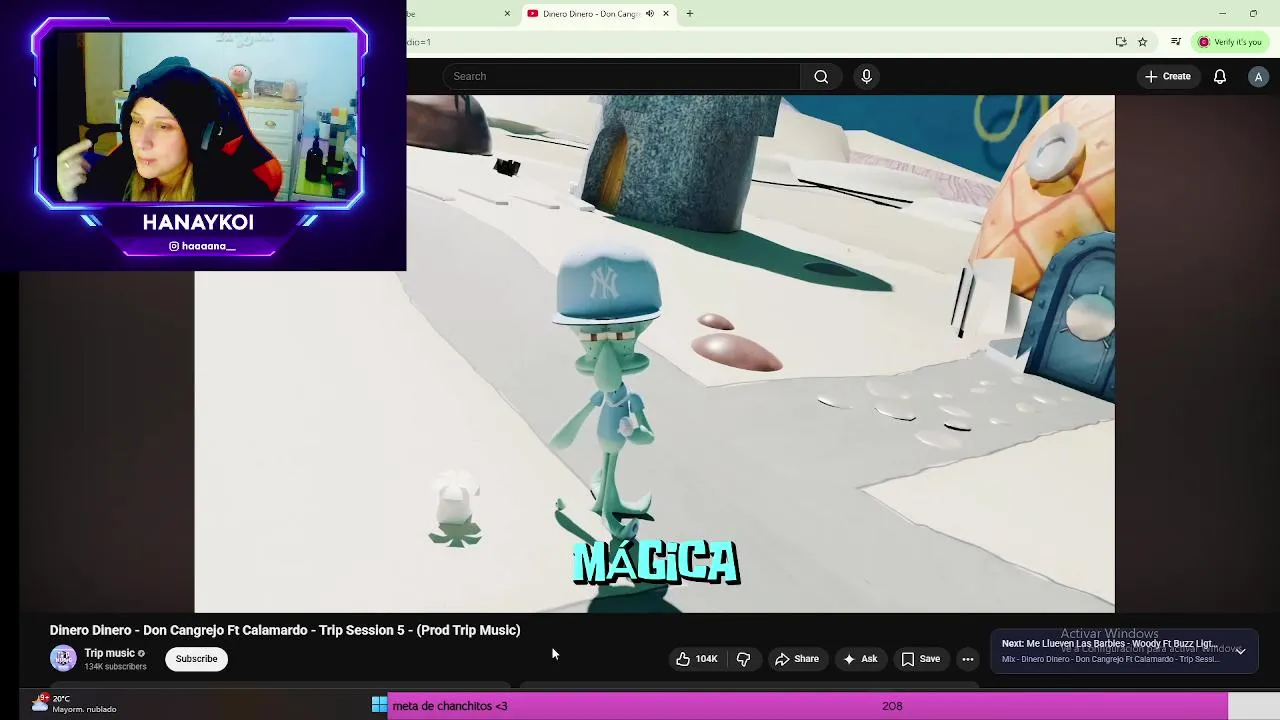This screenshot has width=1280, height=720.
Task: Click the Next: Me Llueven Las Barbies title
Action: [x=1109, y=644]
